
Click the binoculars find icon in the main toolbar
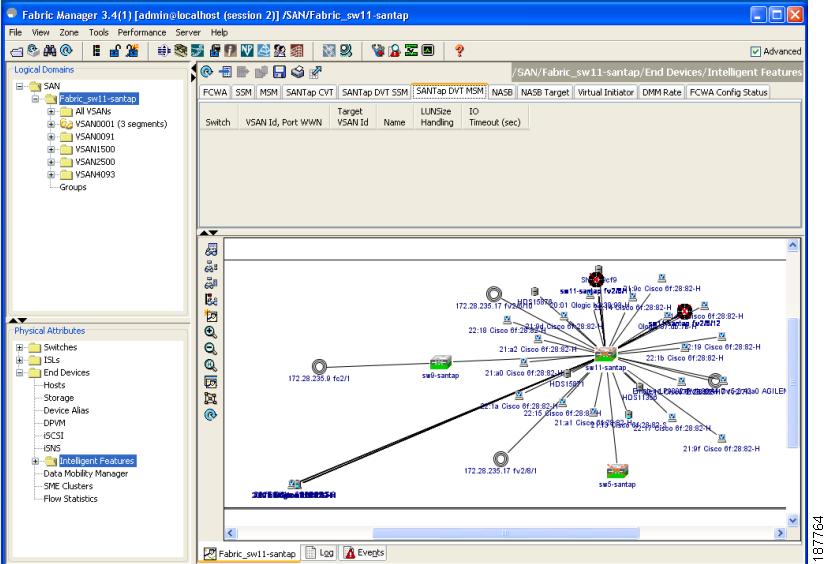click(x=50, y=51)
